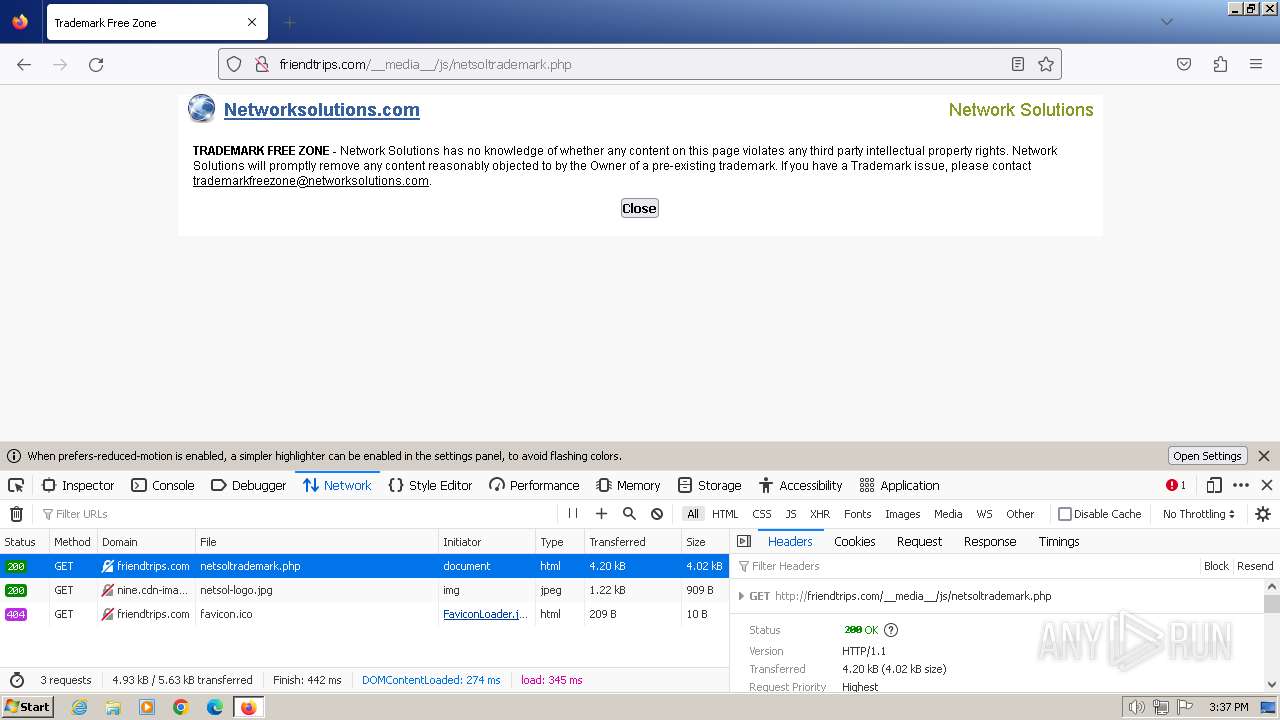1280x720 pixels.
Task: Switch to the Console panel
Action: tap(163, 485)
